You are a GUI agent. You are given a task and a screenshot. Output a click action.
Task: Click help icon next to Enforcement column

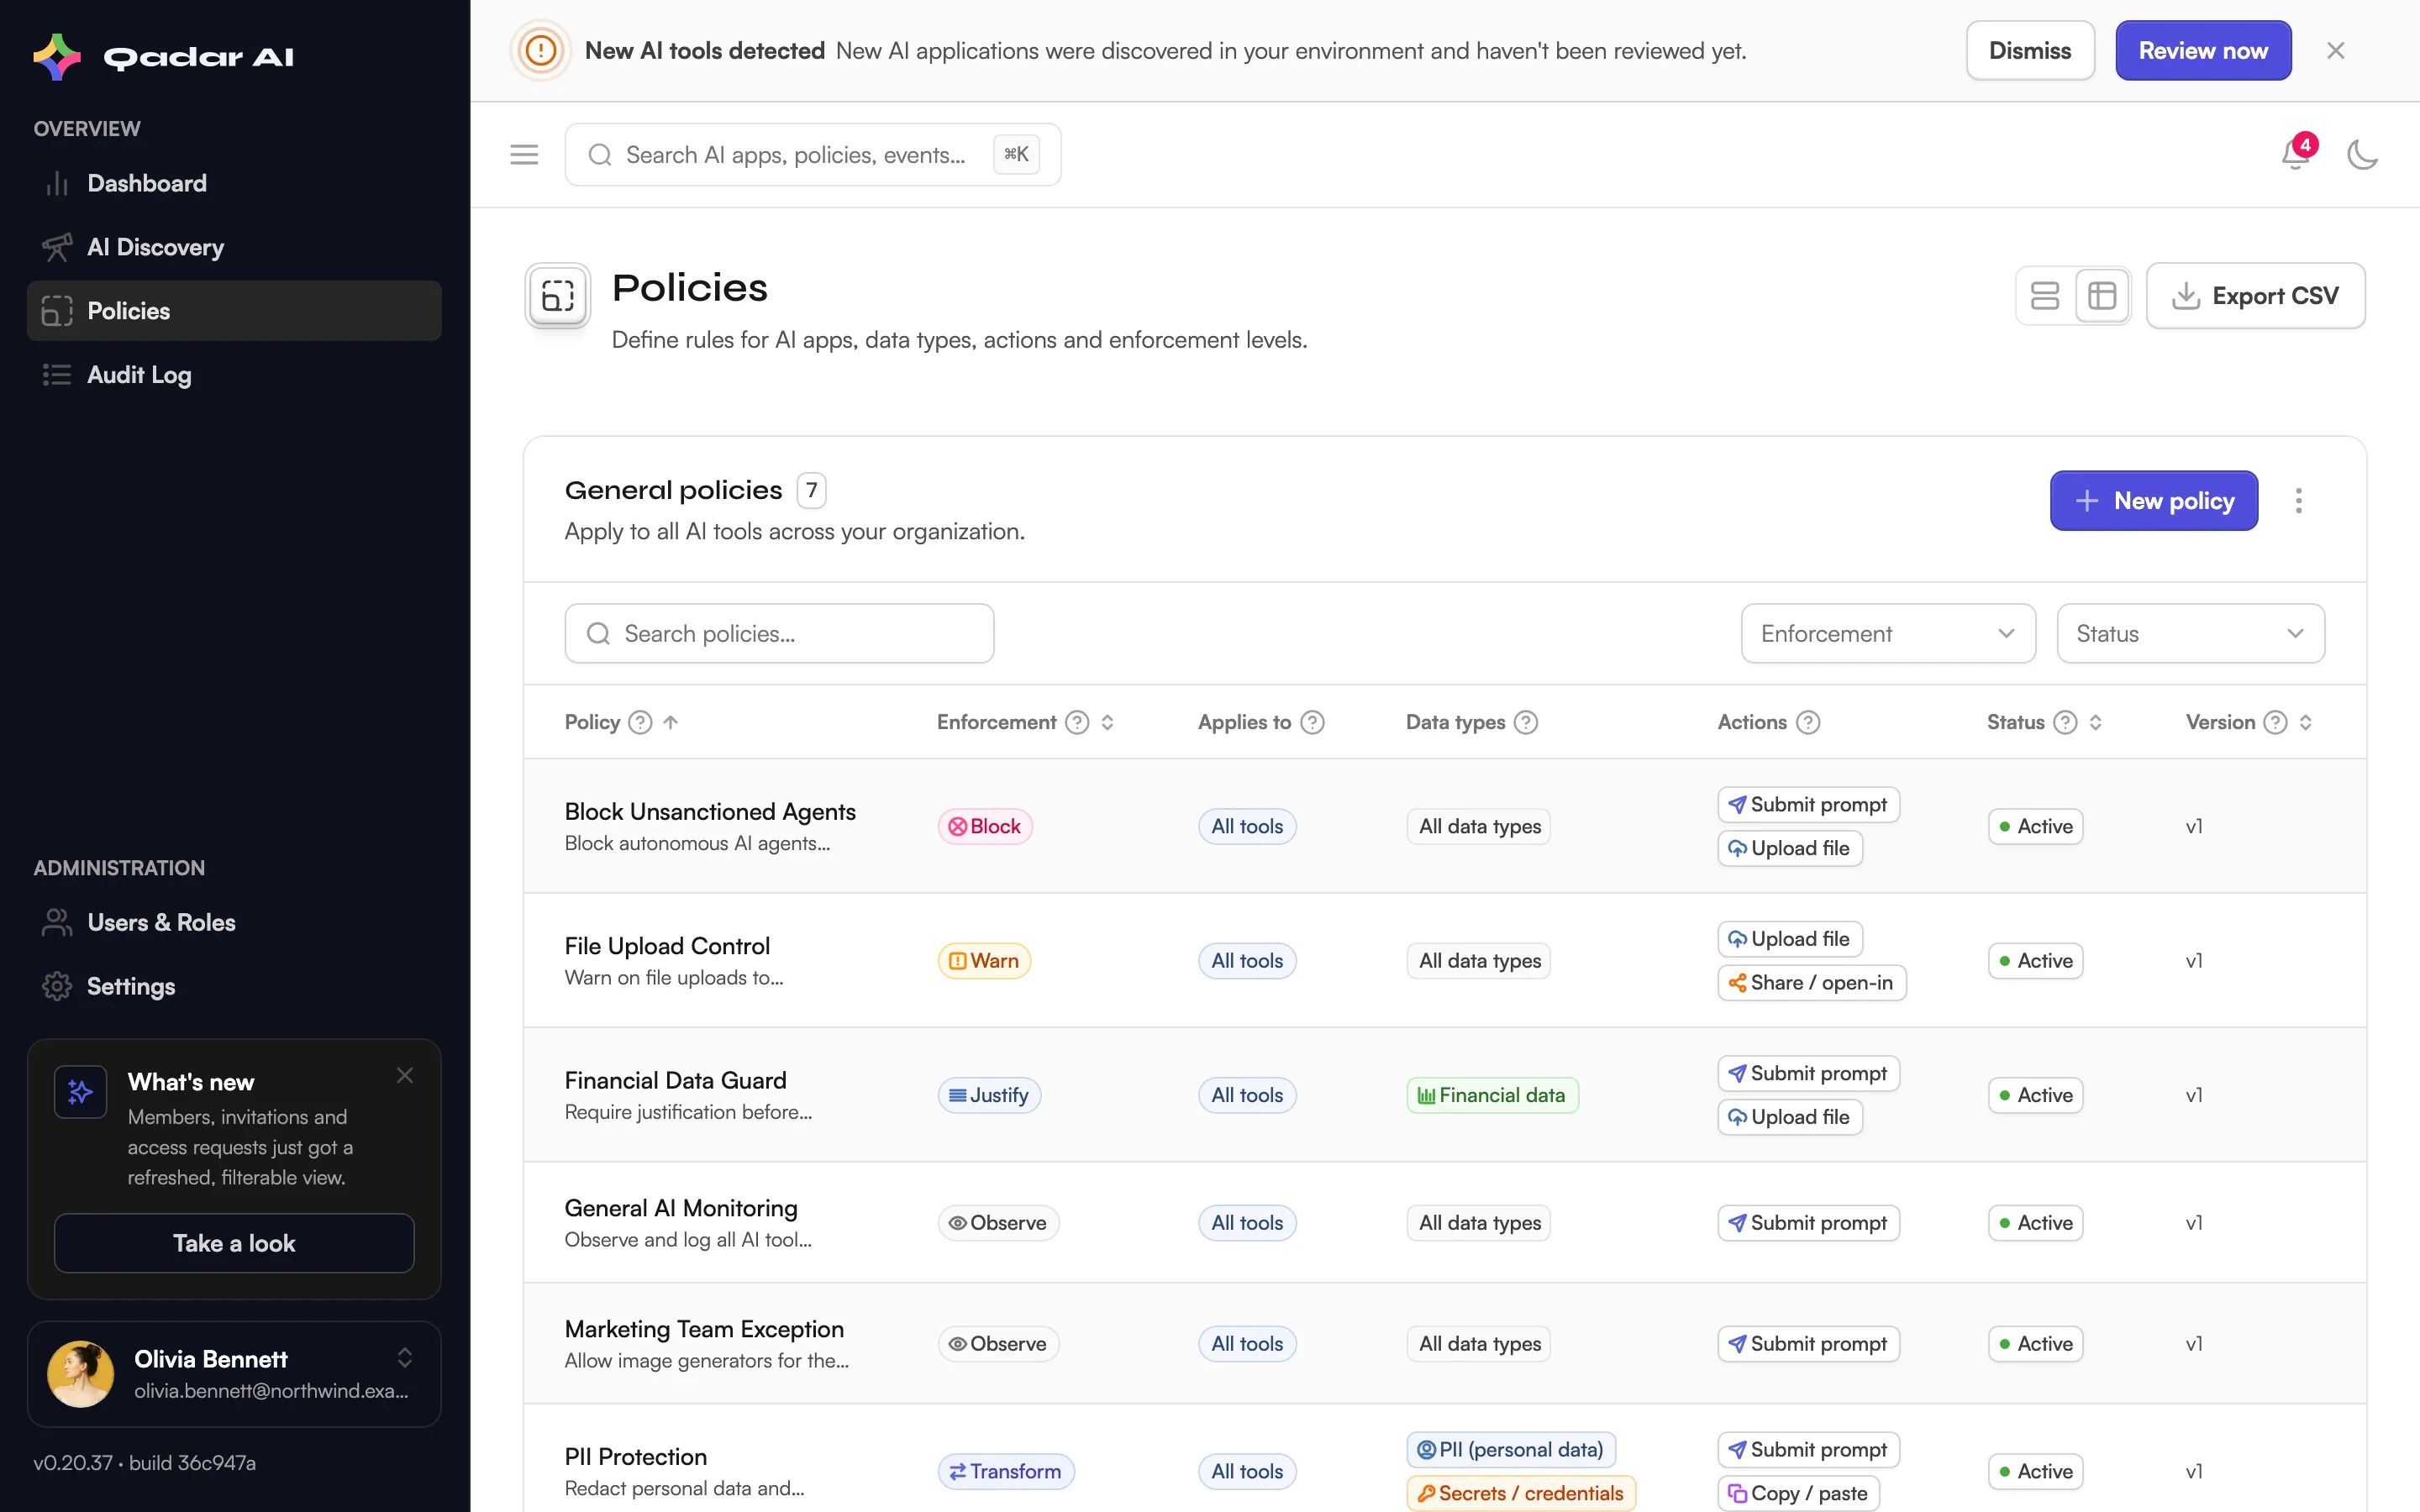[x=1077, y=722]
